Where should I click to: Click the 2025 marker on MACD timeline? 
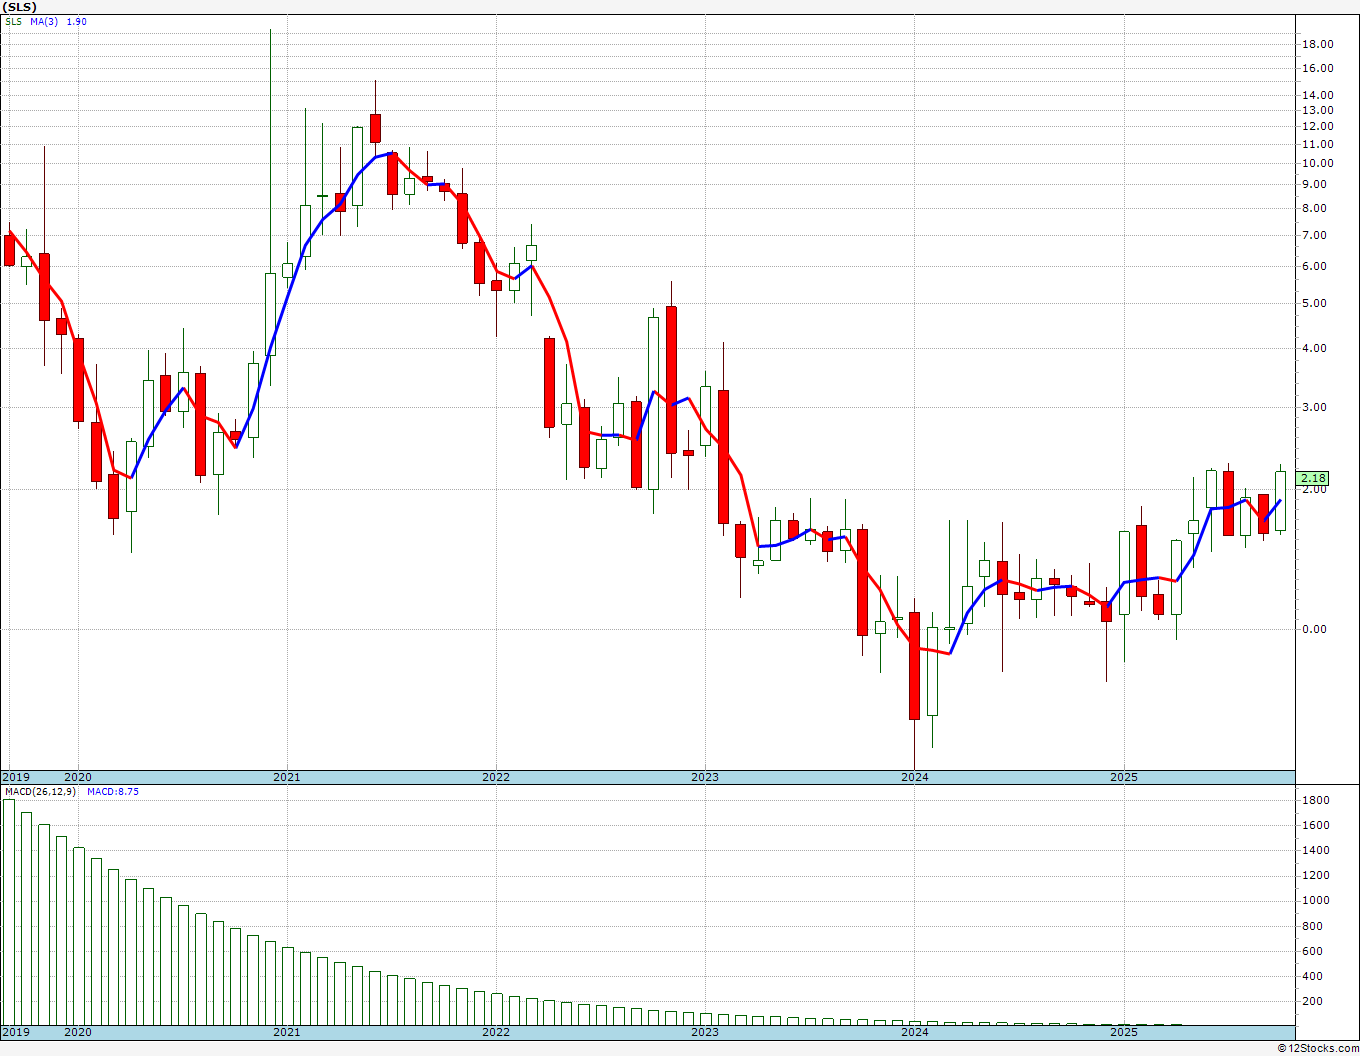click(x=1124, y=1032)
